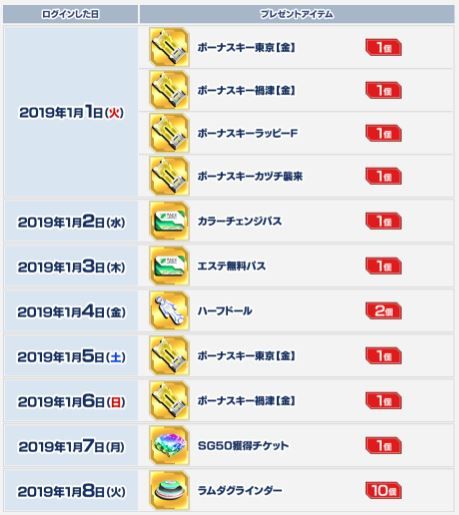Click the ラムダグラインダー grinder icon
459x515 pixels.
[x=169, y=490]
